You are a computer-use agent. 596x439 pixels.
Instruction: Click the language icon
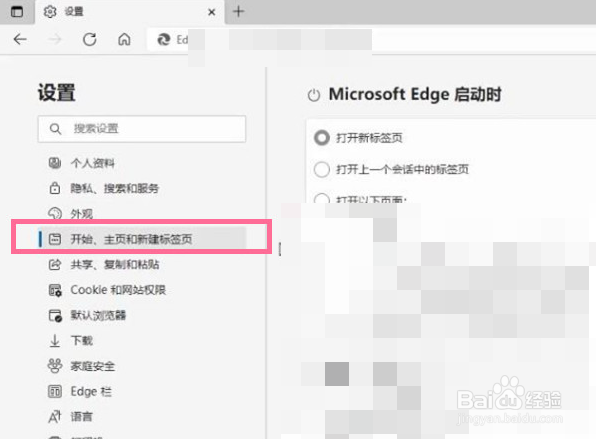pyautogui.click(x=55, y=417)
